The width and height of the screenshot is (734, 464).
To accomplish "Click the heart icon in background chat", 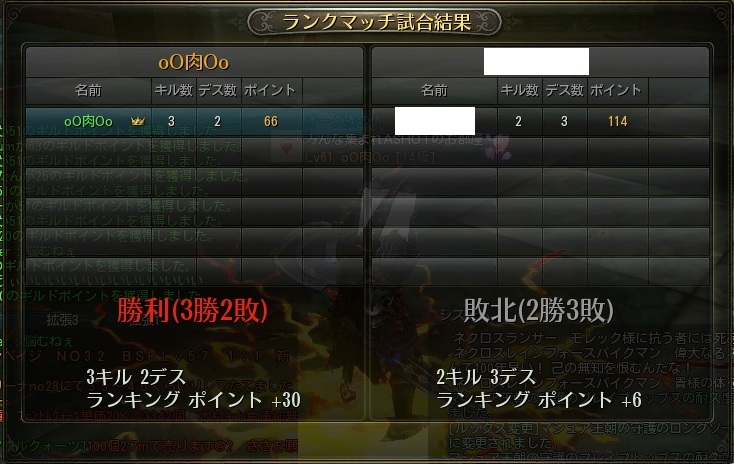I will tap(286, 148).
